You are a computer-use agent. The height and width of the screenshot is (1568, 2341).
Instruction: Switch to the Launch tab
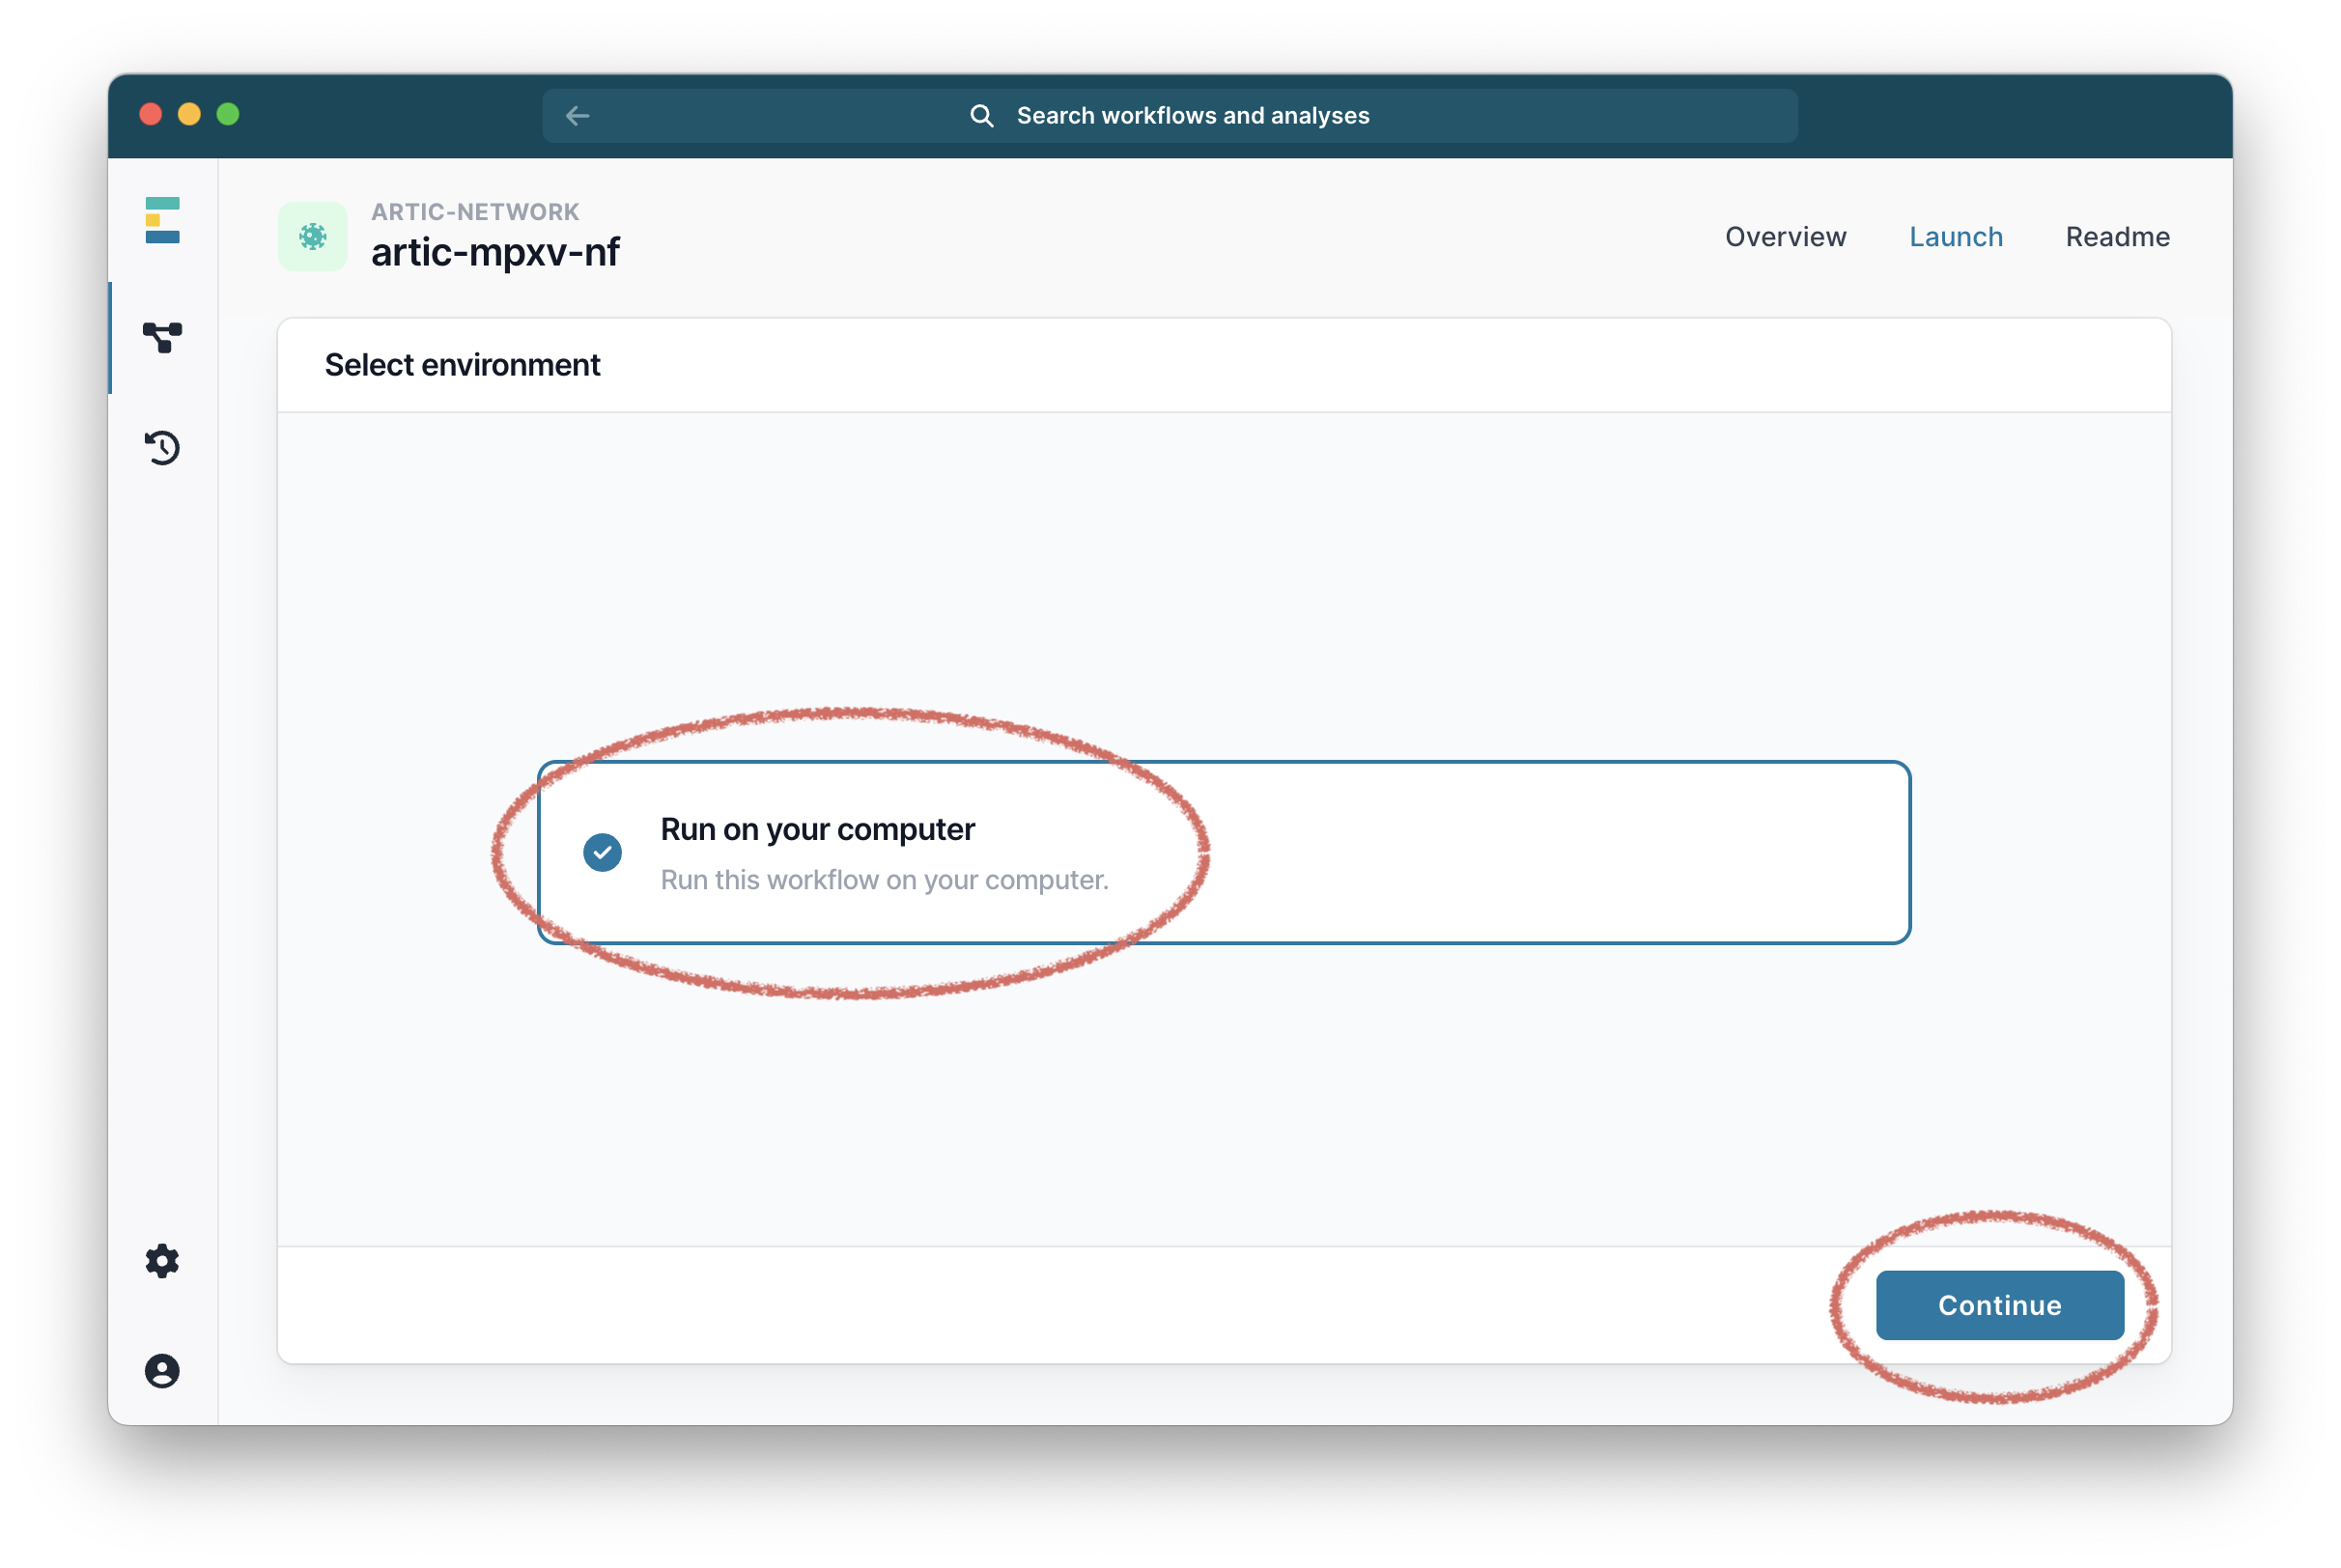[1955, 237]
